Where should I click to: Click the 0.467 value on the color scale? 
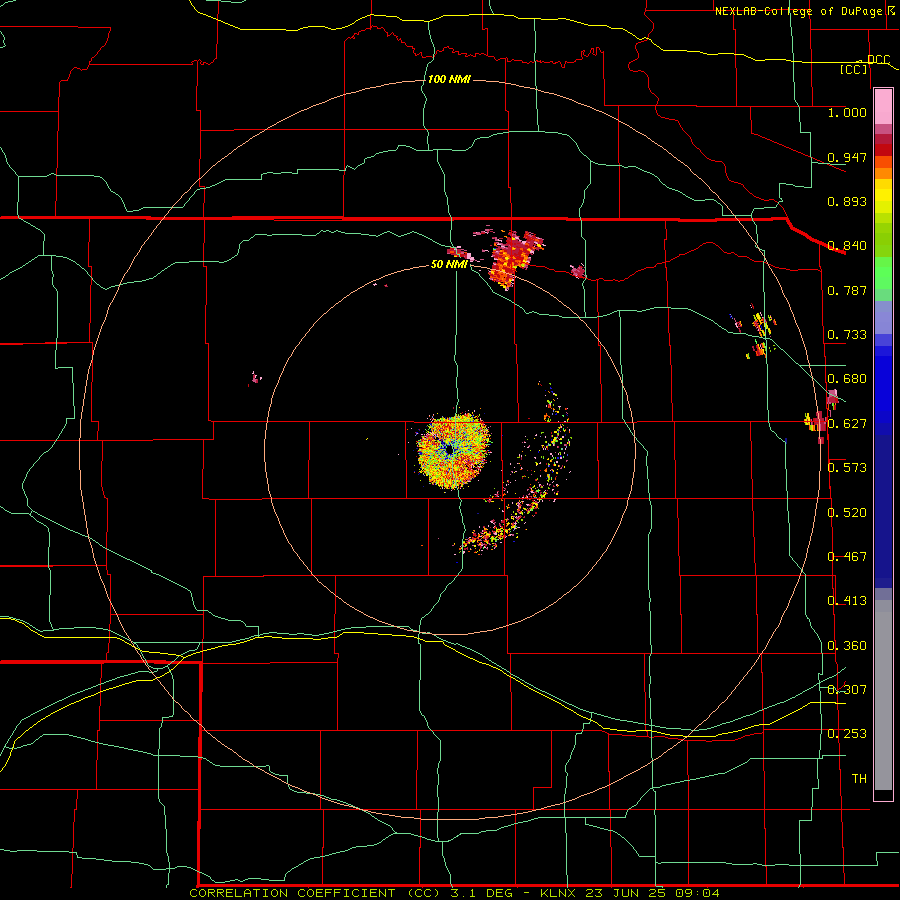[x=847, y=557]
